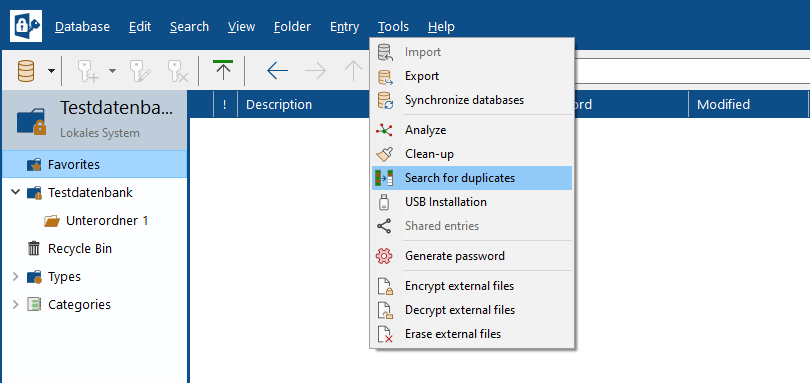
Task: Click the red gear Generate password icon
Action: (x=384, y=256)
